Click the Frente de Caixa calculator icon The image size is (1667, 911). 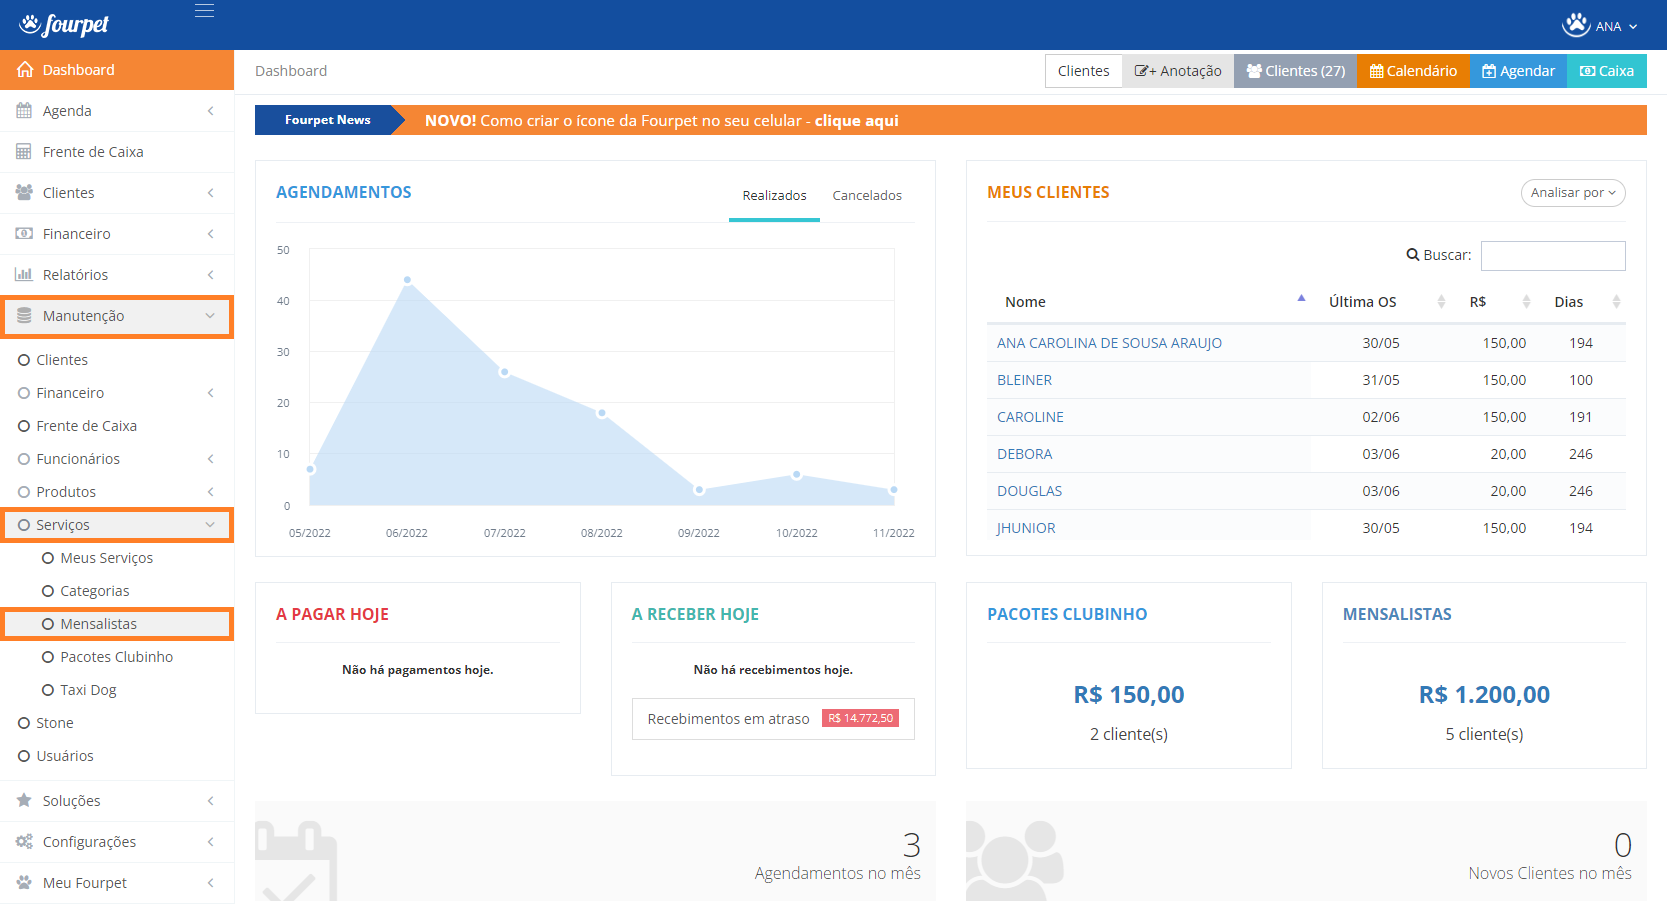[x=24, y=152]
